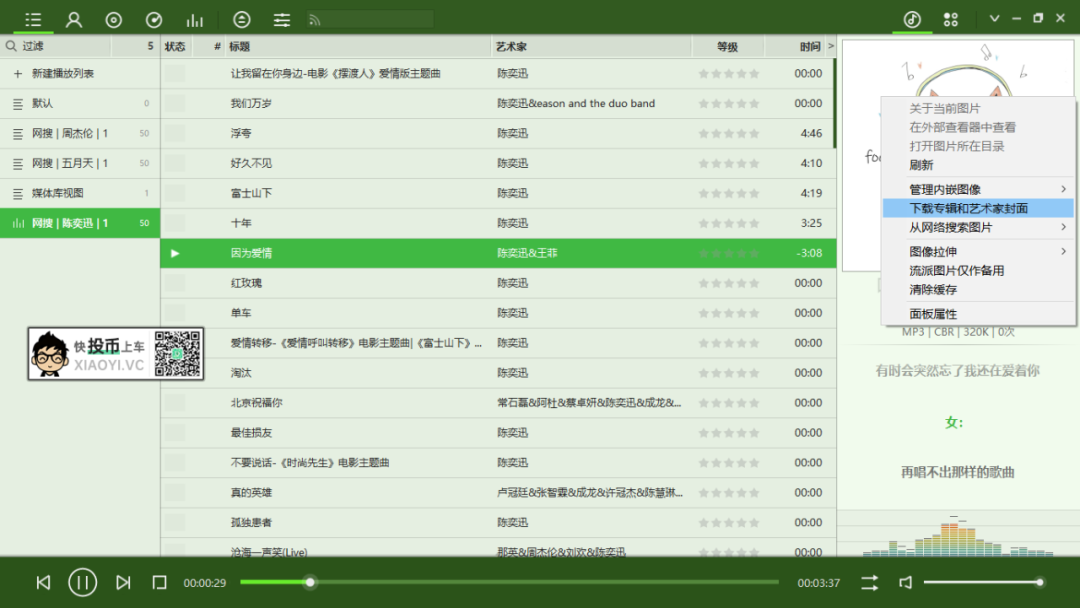Click 新建播放列表 to create a playlist
Viewport: 1080px width, 608px height.
(x=62, y=73)
